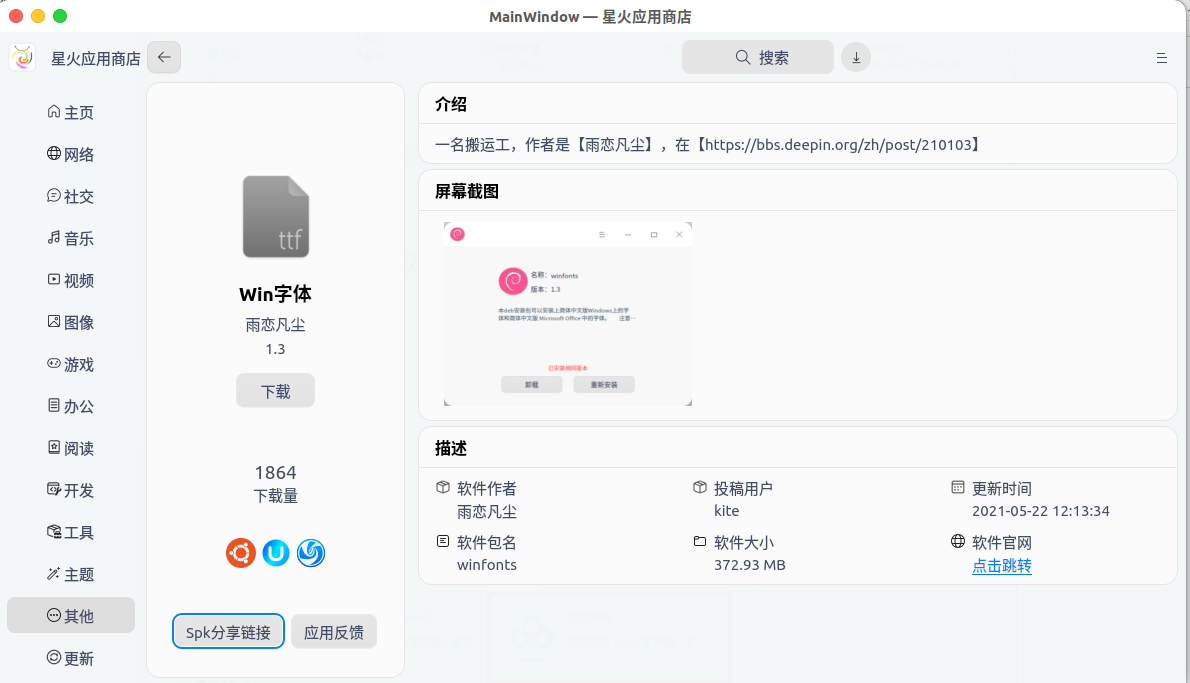Open the download manager arrow icon

click(x=855, y=57)
